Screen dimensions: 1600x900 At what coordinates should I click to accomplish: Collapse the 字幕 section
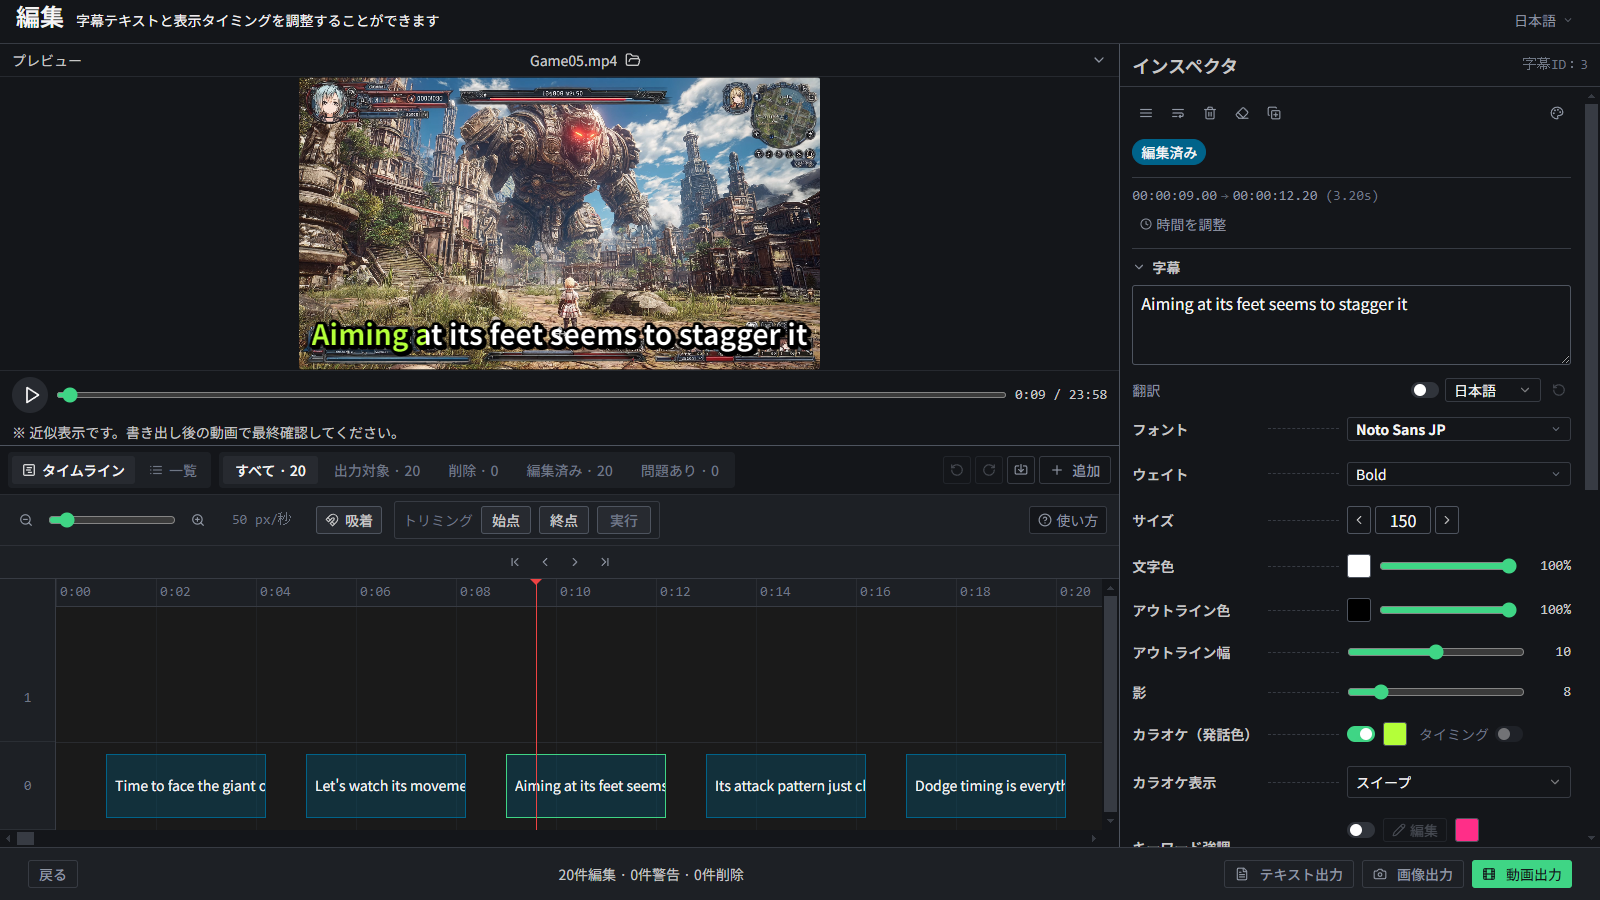[x=1156, y=267]
